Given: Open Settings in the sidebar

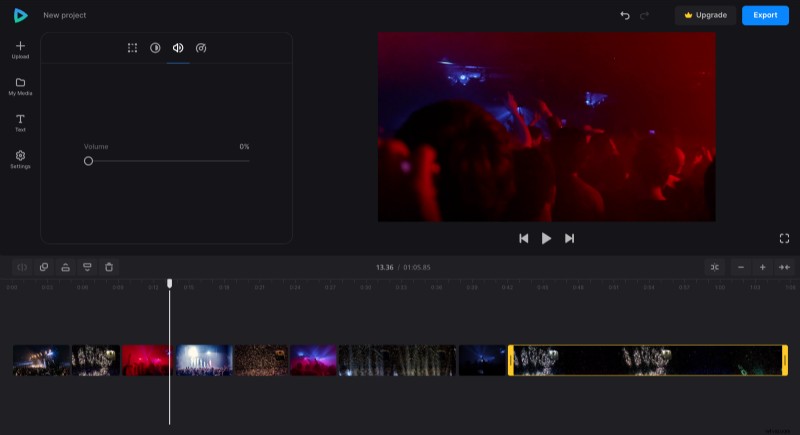Looking at the screenshot, I should pyautogui.click(x=20, y=160).
